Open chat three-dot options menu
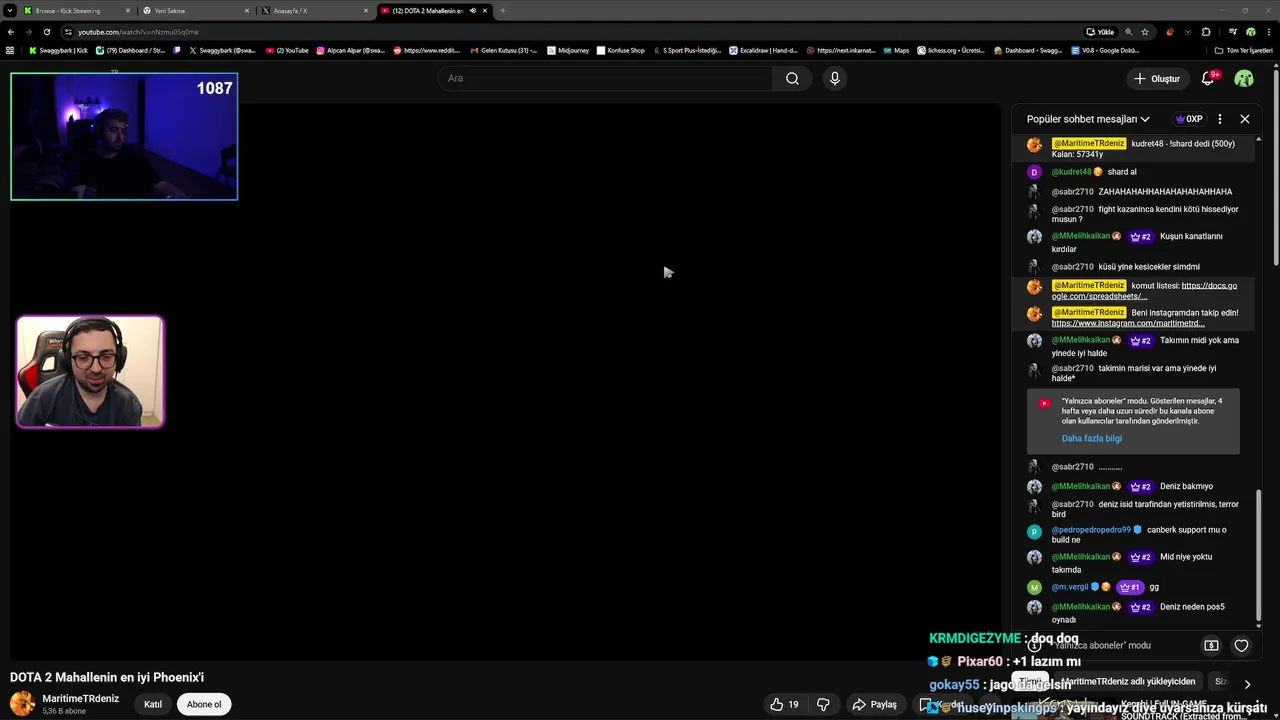 [x=1219, y=119]
